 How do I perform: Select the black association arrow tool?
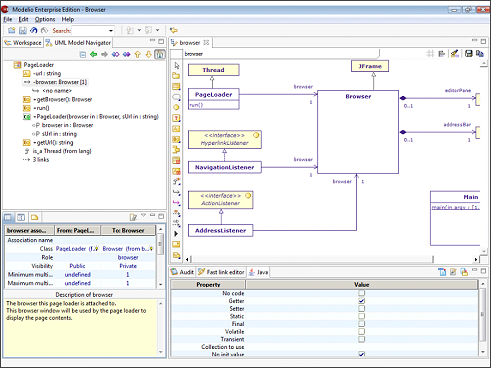[176, 192]
